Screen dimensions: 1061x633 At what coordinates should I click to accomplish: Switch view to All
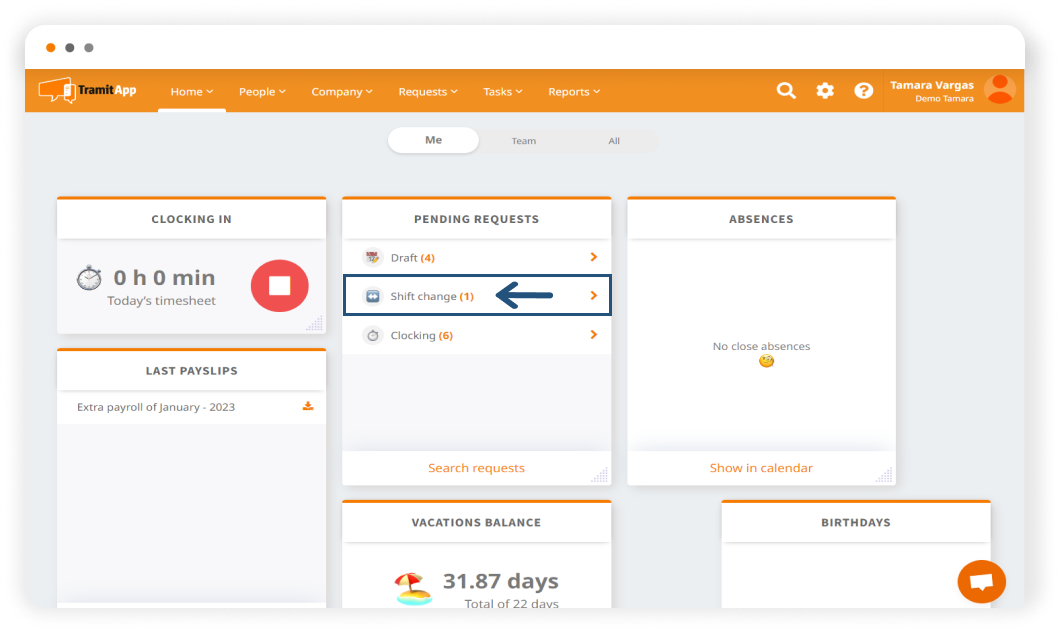(614, 141)
